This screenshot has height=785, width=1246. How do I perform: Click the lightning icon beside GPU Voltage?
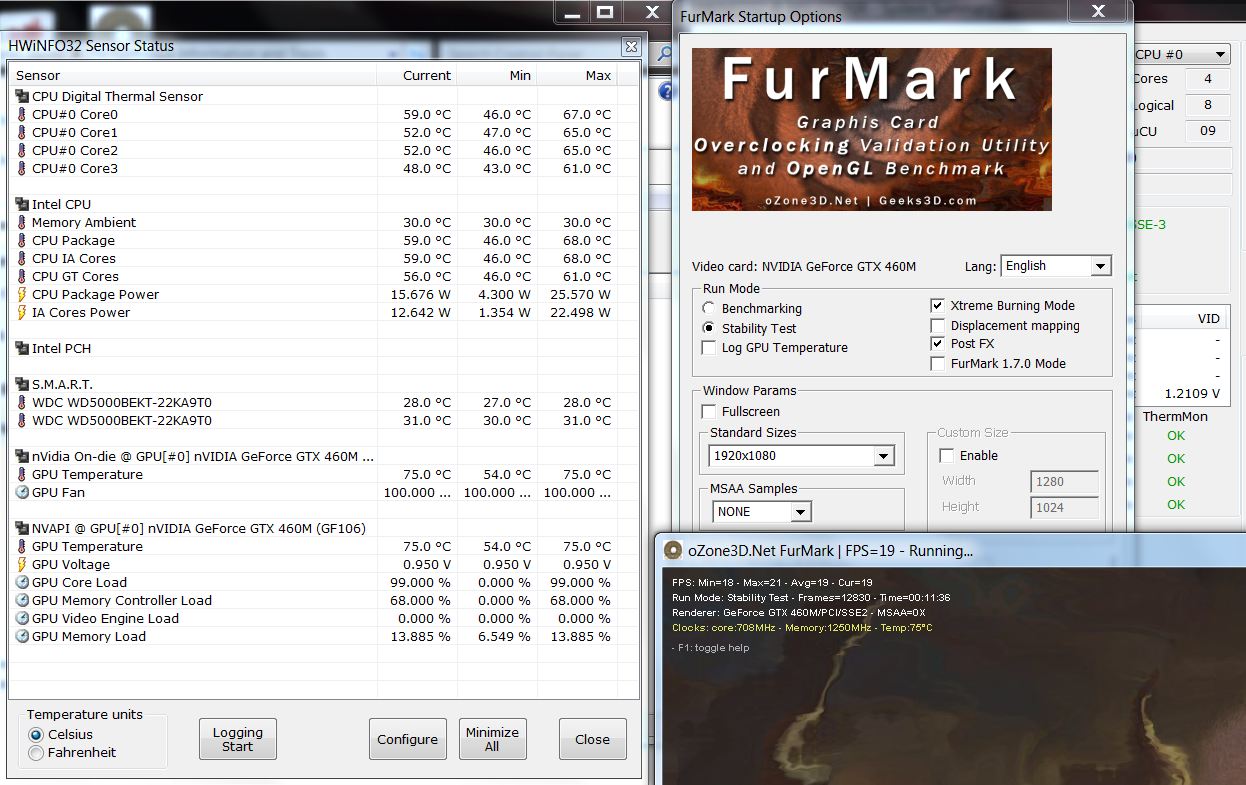tap(22, 564)
